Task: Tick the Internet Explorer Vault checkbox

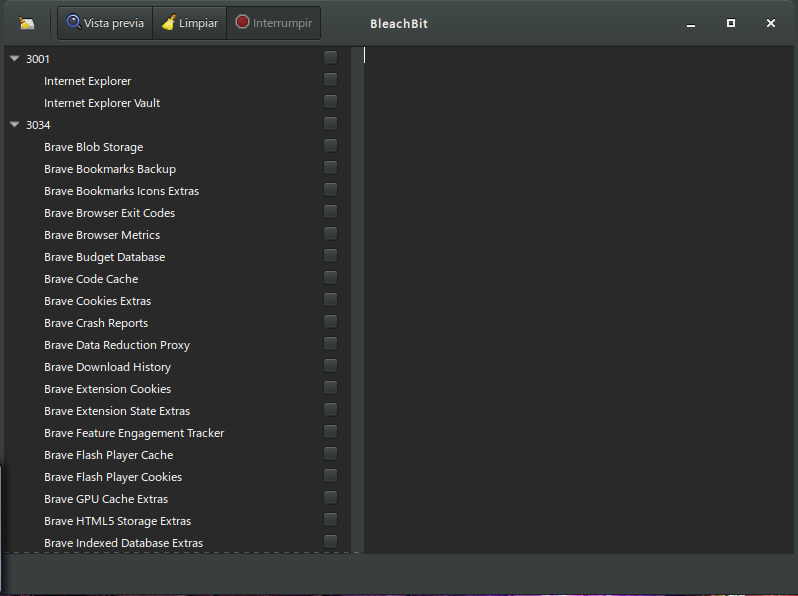Action: point(330,101)
